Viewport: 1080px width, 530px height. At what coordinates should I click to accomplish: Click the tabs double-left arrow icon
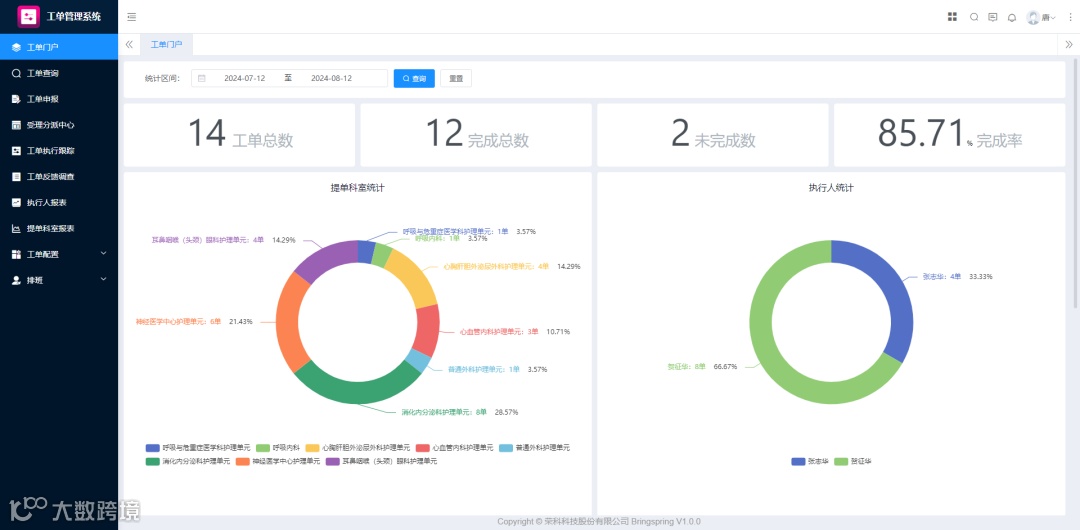(x=129, y=44)
